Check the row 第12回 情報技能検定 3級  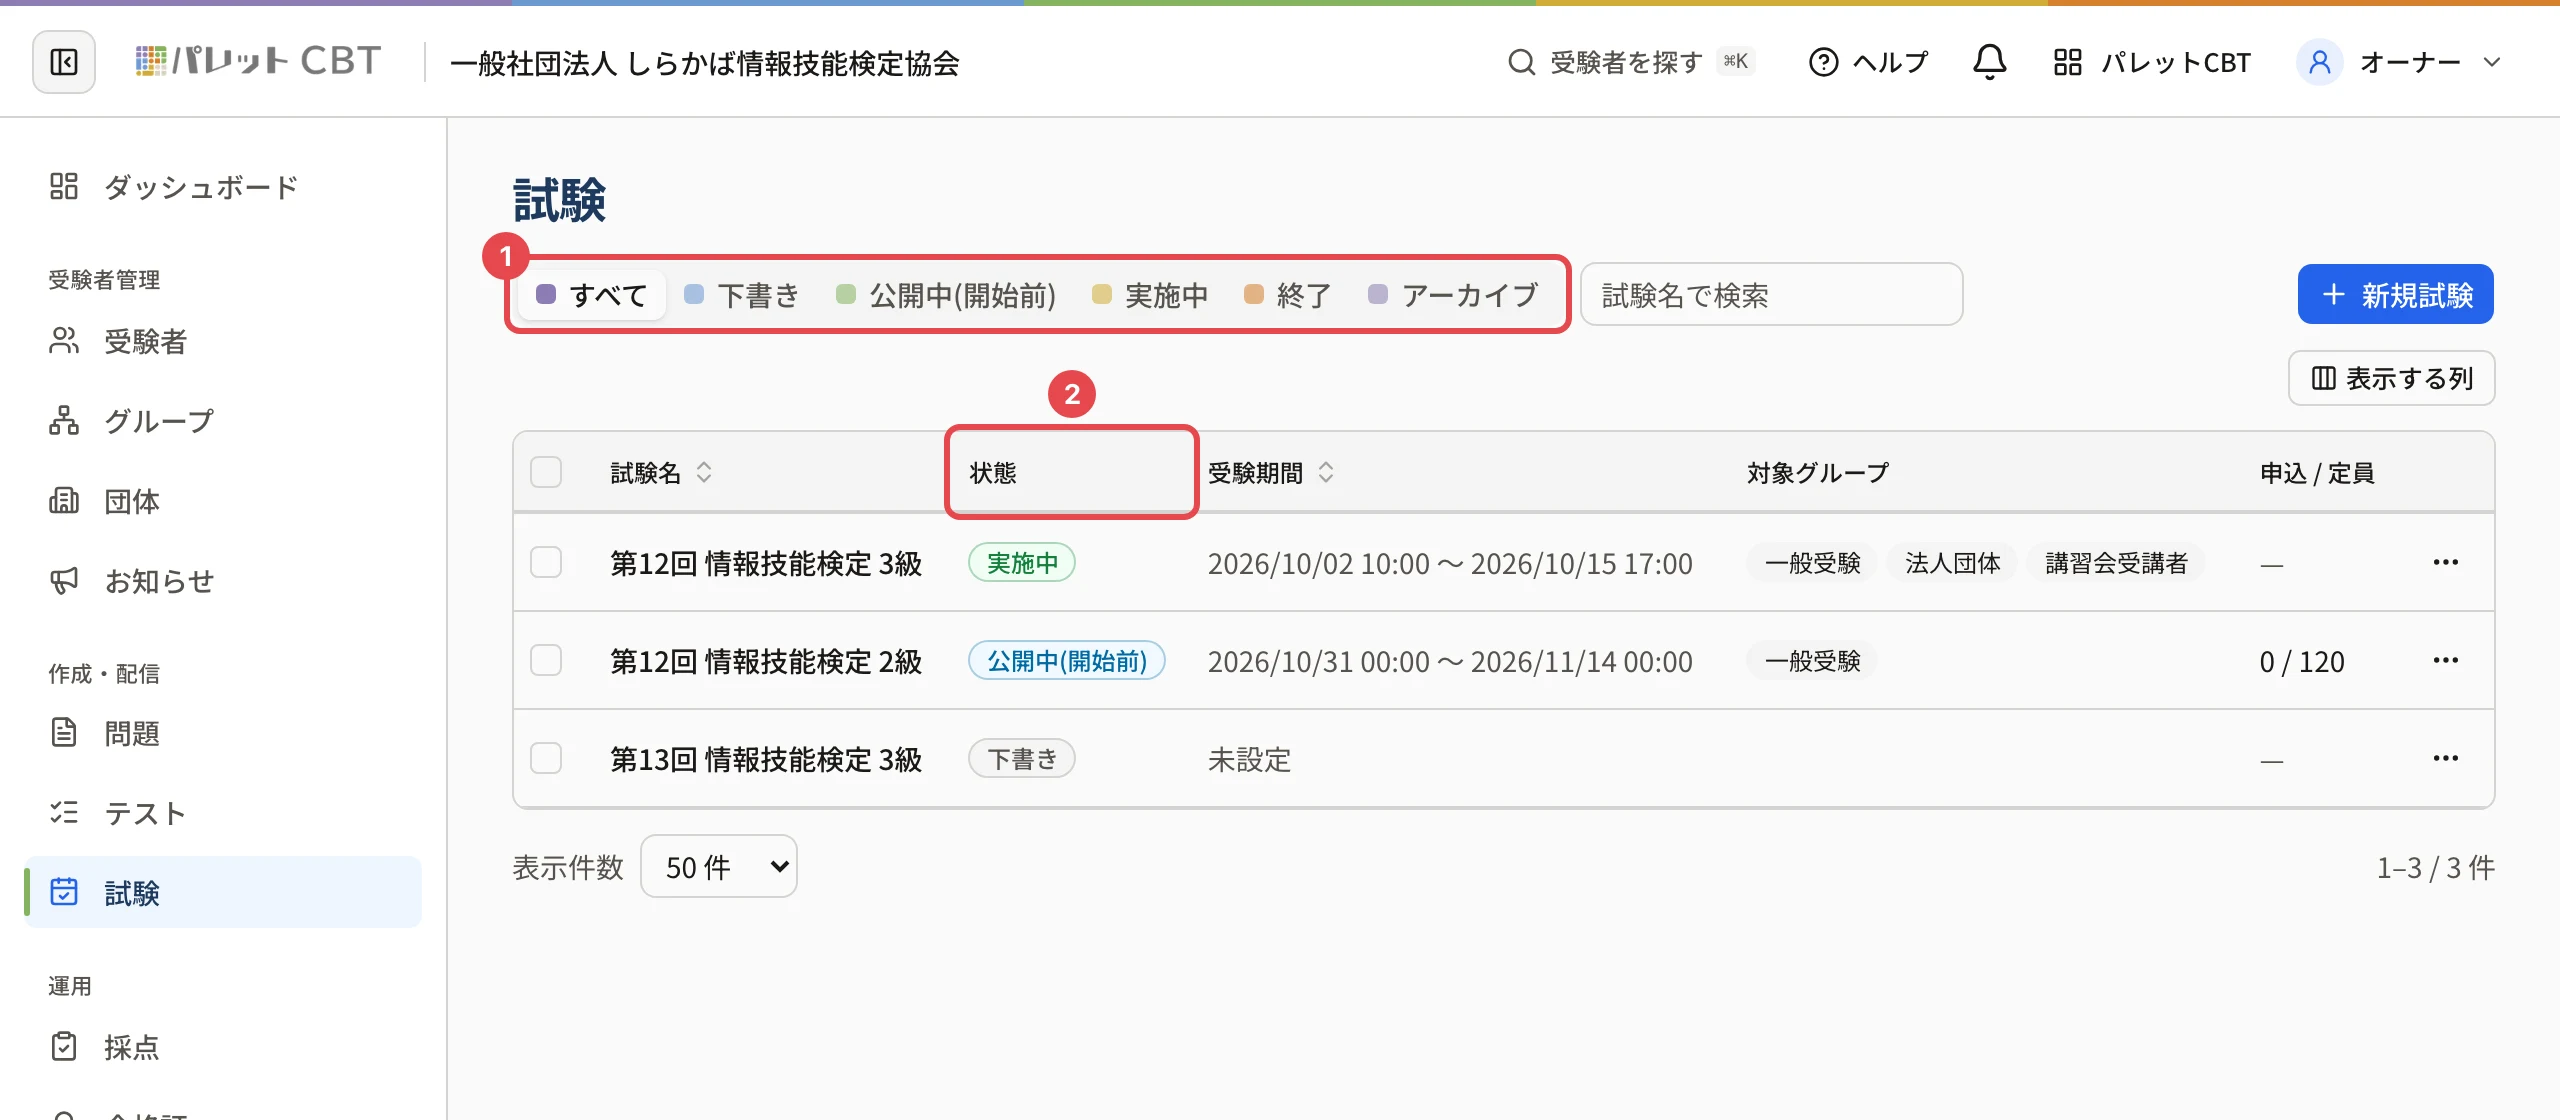[546, 562]
